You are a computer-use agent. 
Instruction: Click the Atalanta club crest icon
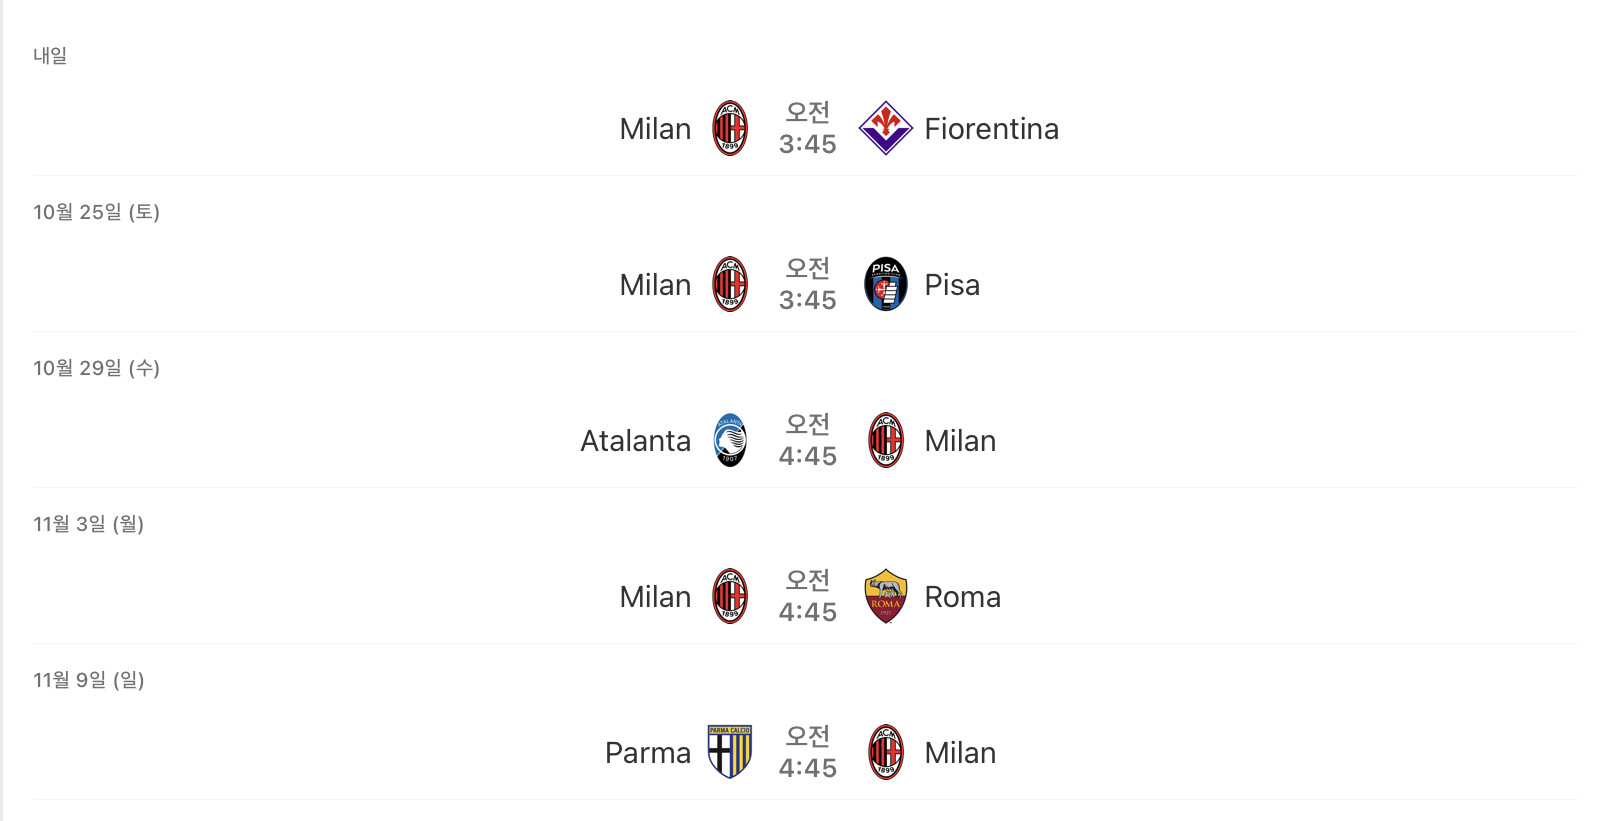pos(730,440)
